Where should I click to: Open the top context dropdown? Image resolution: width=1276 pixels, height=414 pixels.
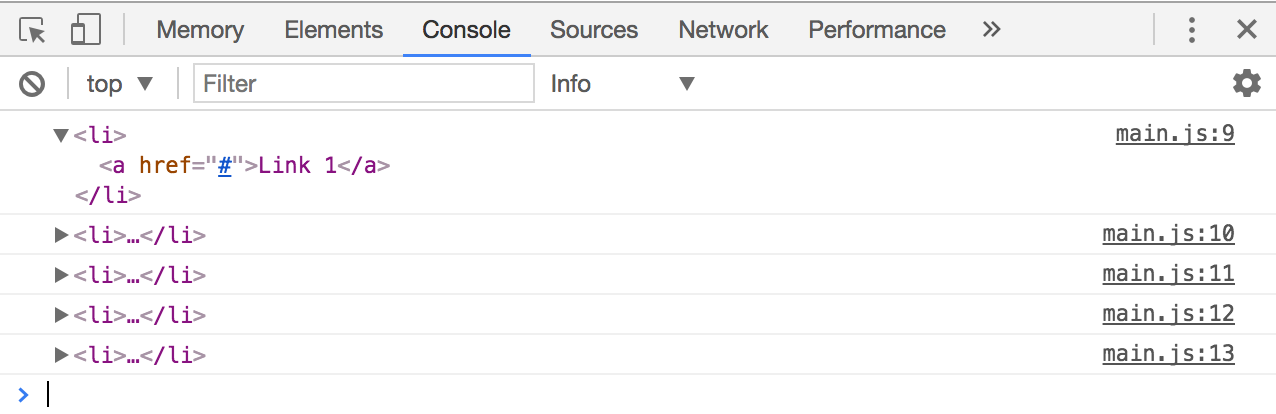click(x=120, y=84)
